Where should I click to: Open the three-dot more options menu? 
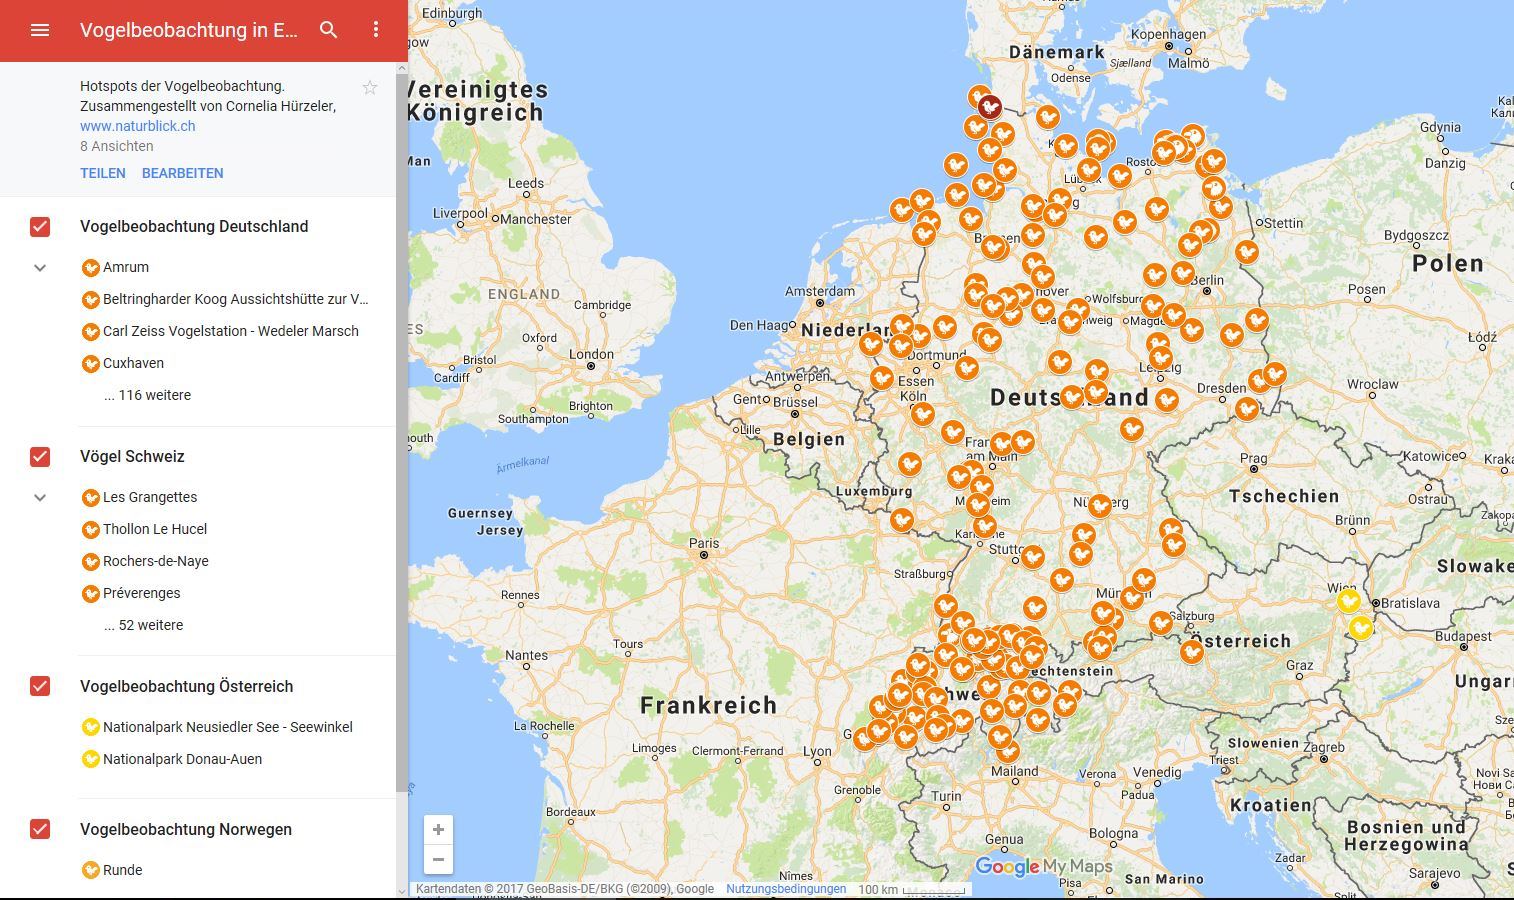[376, 30]
